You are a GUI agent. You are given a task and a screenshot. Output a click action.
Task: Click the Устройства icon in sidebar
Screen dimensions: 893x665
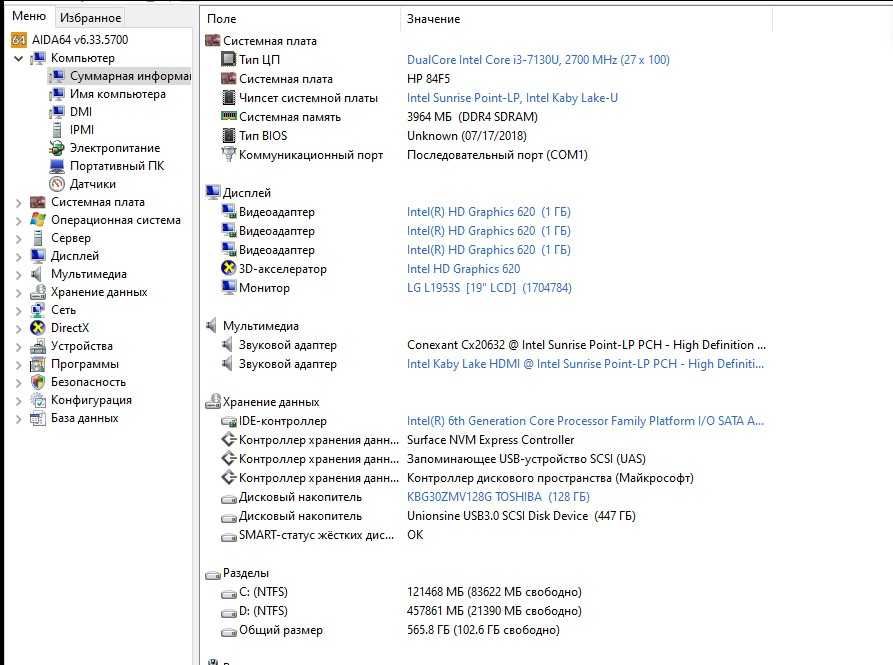(x=38, y=346)
